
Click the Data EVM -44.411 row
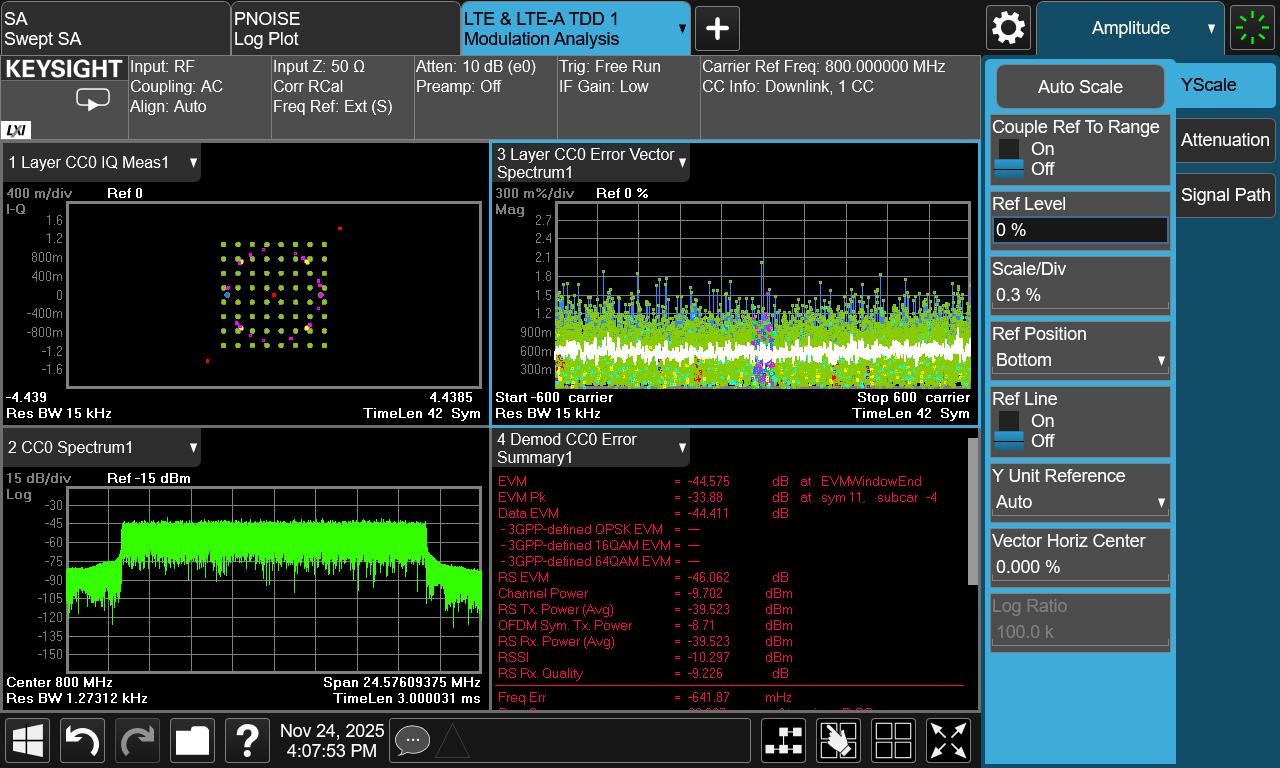(643, 513)
